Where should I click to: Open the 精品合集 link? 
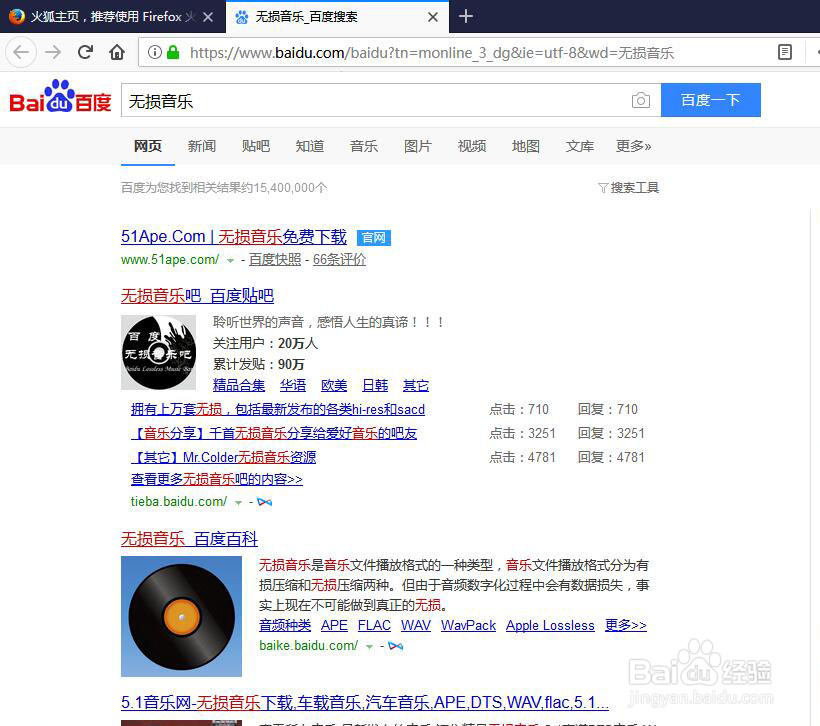(x=239, y=385)
